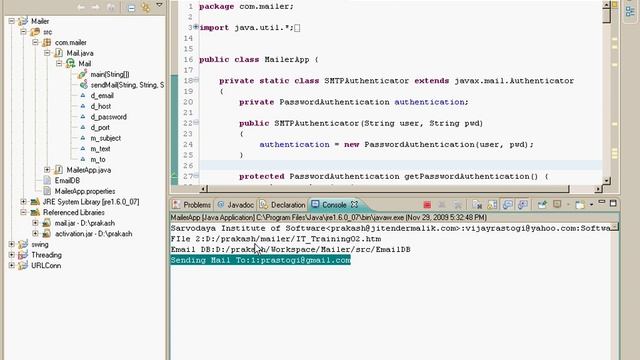640x360 pixels.
Task: Toggle code folding at line 18
Action: click(196, 80)
